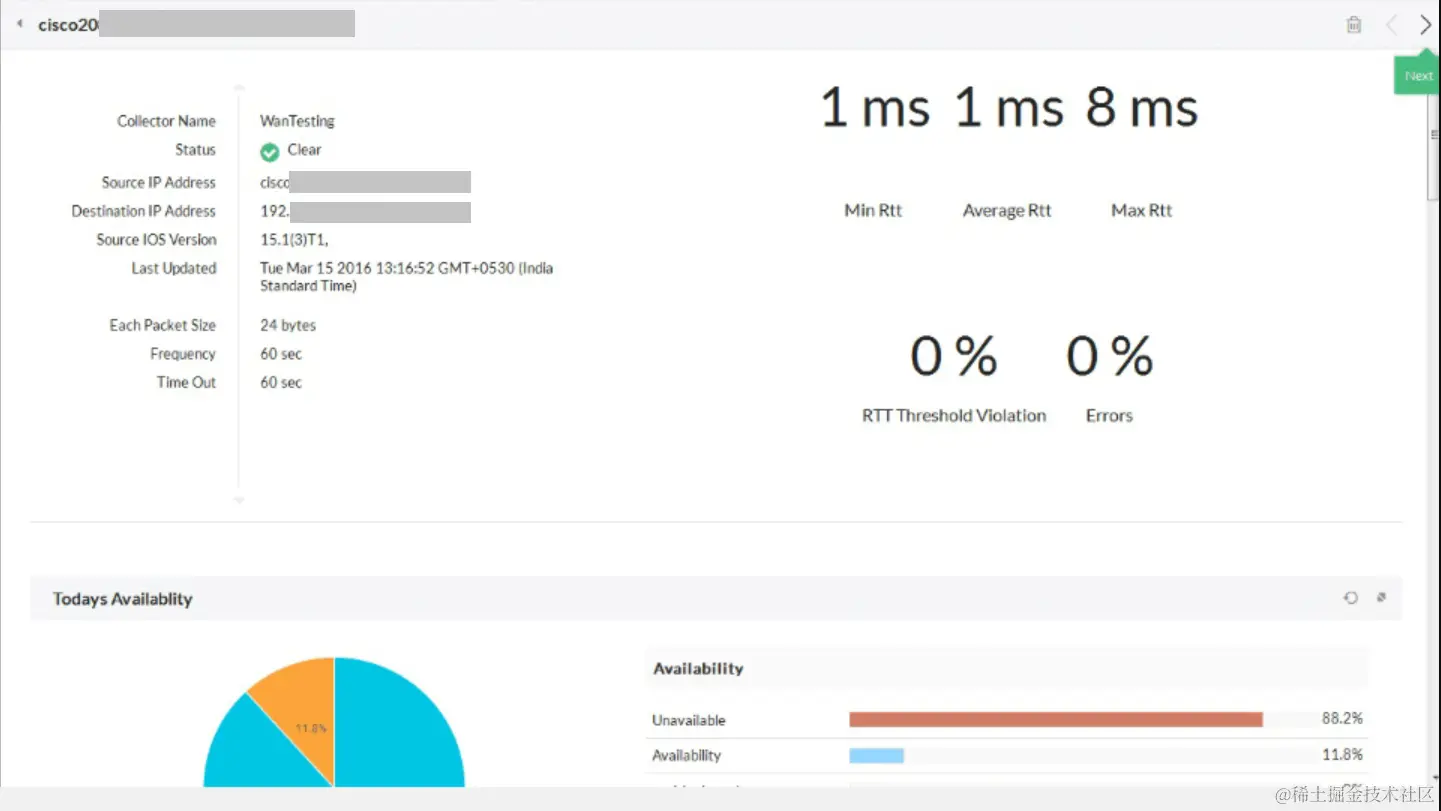This screenshot has height=811, width=1441.
Task: Open the export icon beside the refresh icon
Action: click(x=1381, y=597)
